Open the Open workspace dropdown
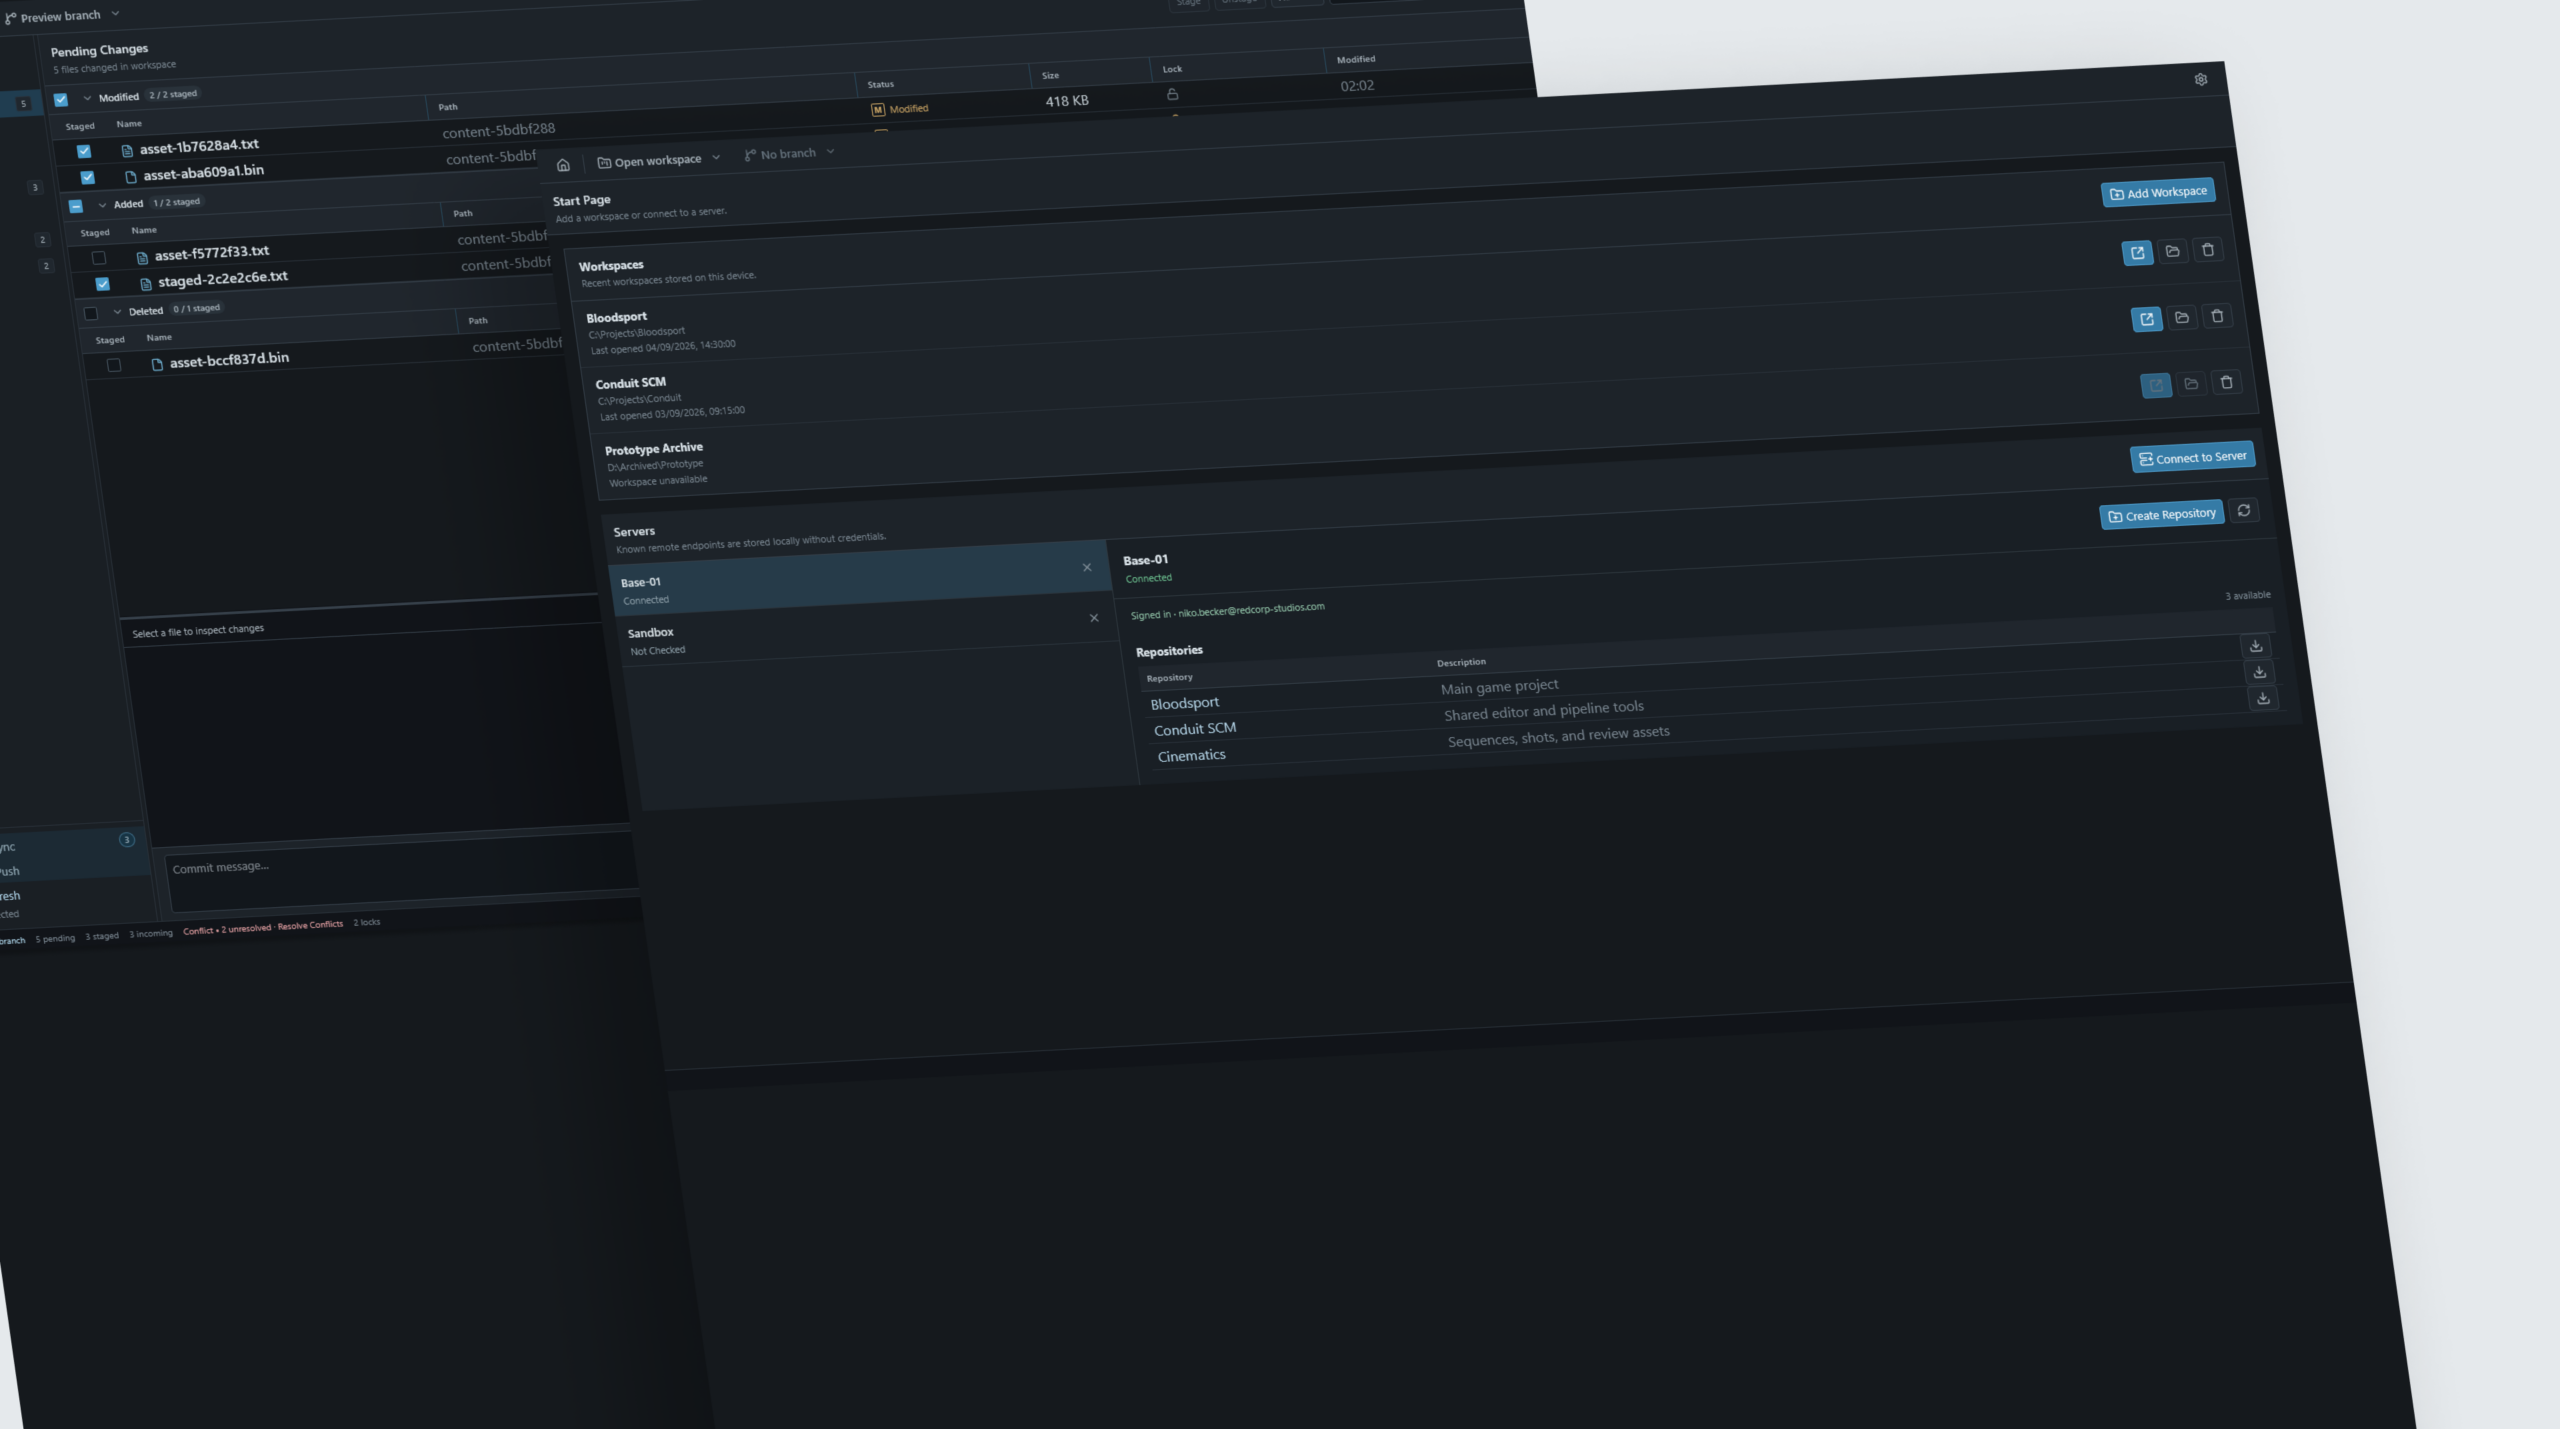The image size is (2560, 1429). pos(659,160)
